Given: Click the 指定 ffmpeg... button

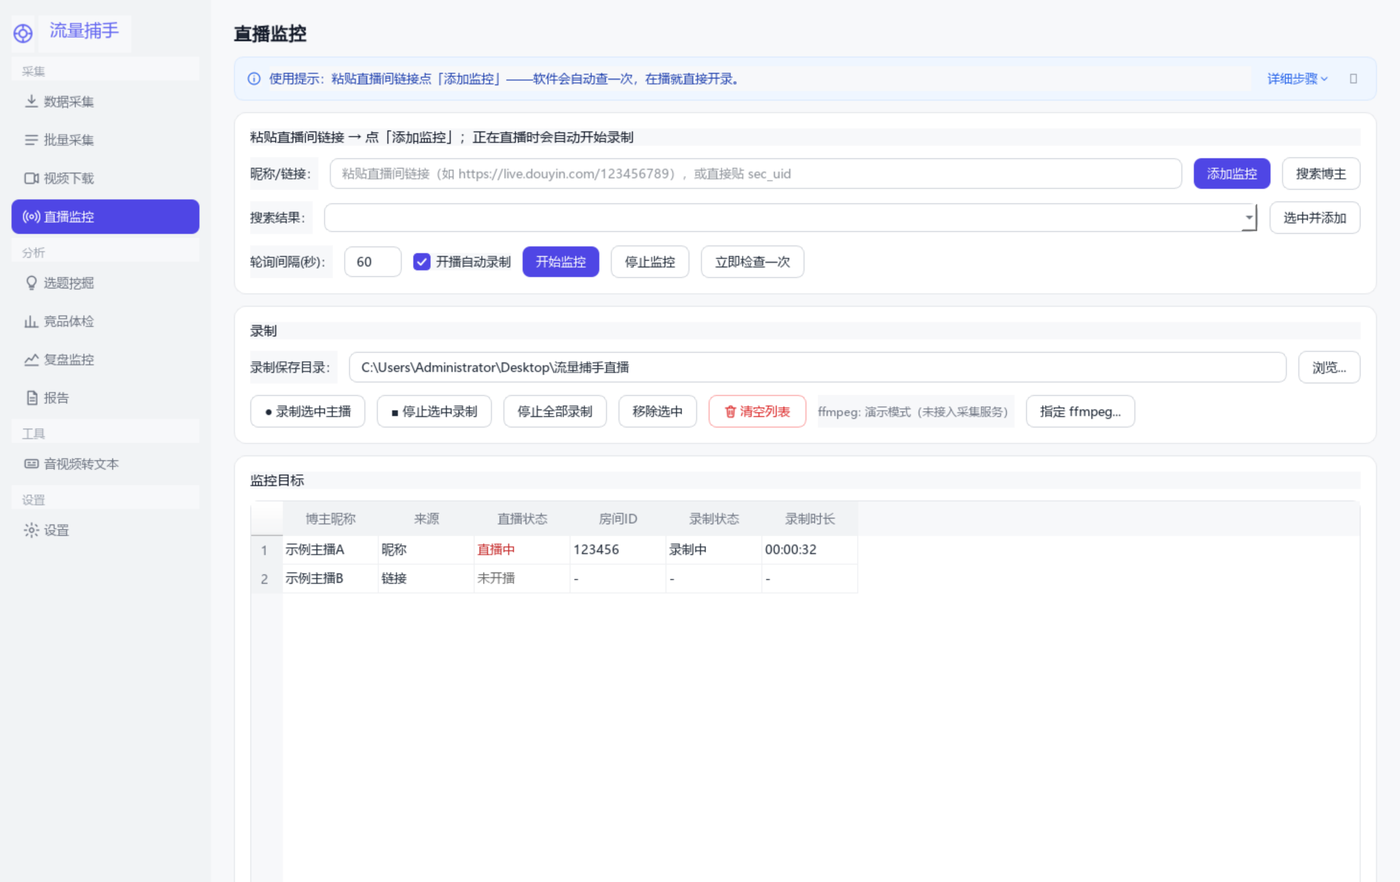Looking at the screenshot, I should click(x=1081, y=412).
